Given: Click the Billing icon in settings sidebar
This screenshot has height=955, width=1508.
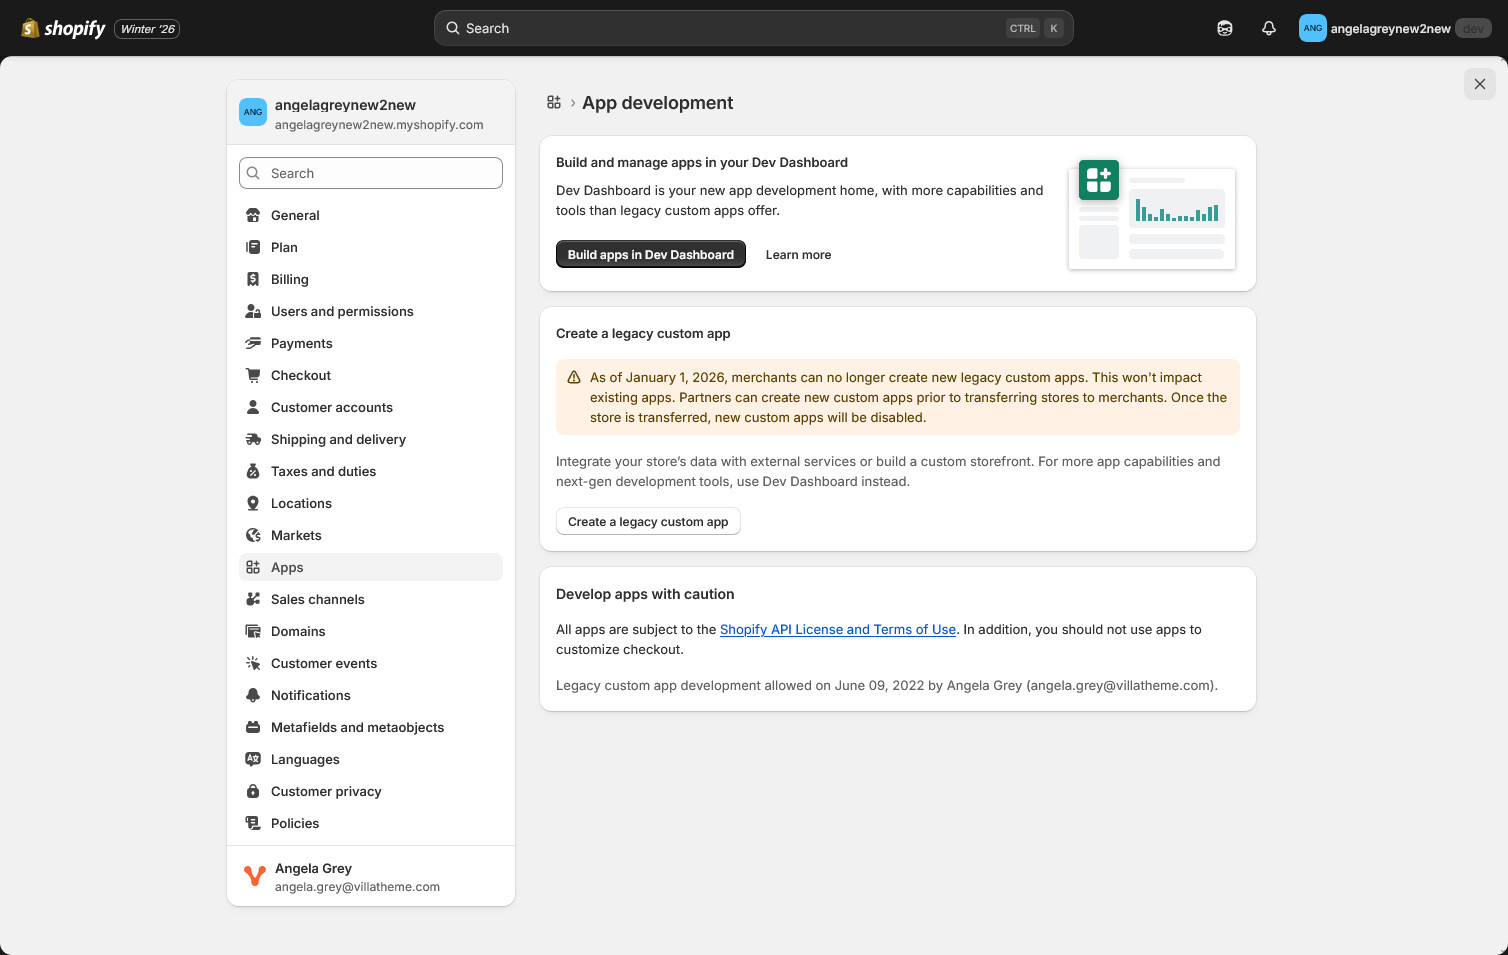Looking at the screenshot, I should (253, 279).
